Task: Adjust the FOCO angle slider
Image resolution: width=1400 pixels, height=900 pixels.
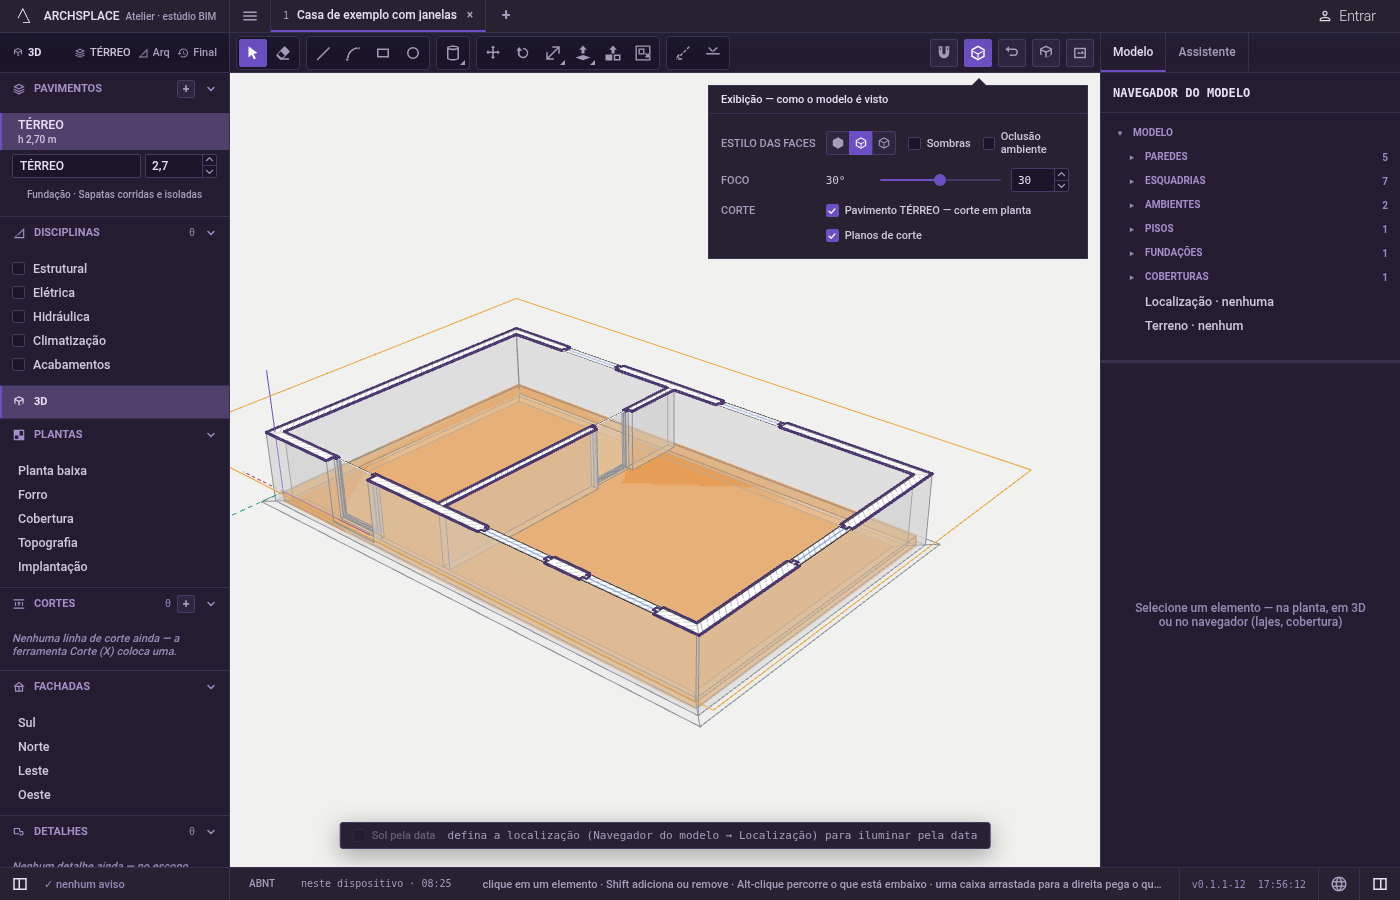Action: tap(940, 180)
